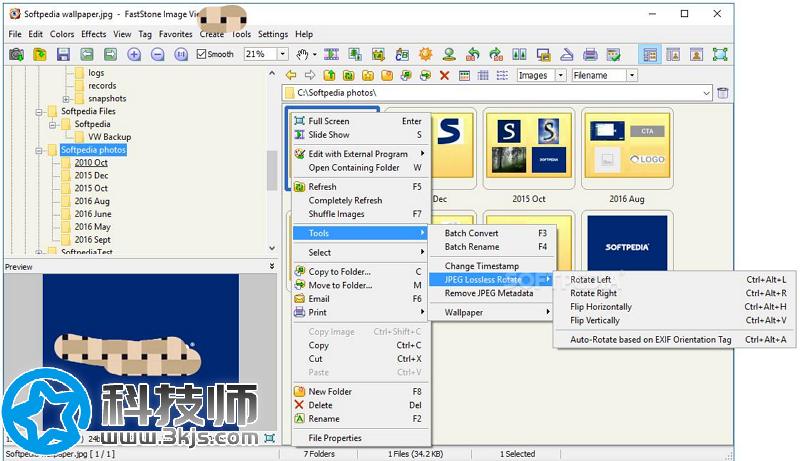Select File Properties in context menu

361,438
